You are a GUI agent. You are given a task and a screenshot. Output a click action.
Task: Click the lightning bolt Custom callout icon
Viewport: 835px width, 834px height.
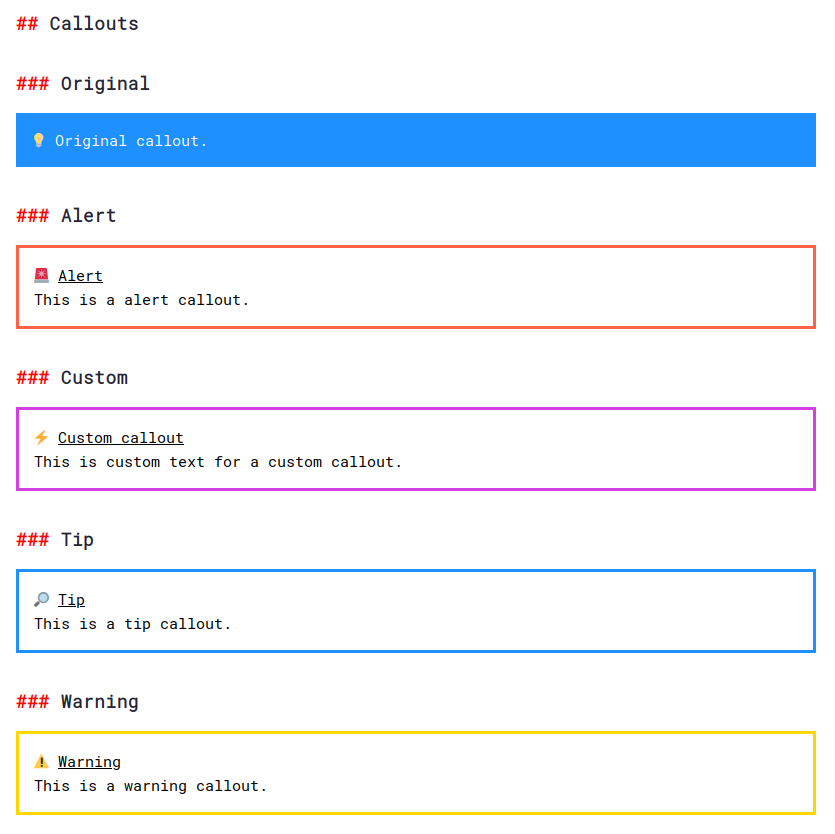pos(42,437)
